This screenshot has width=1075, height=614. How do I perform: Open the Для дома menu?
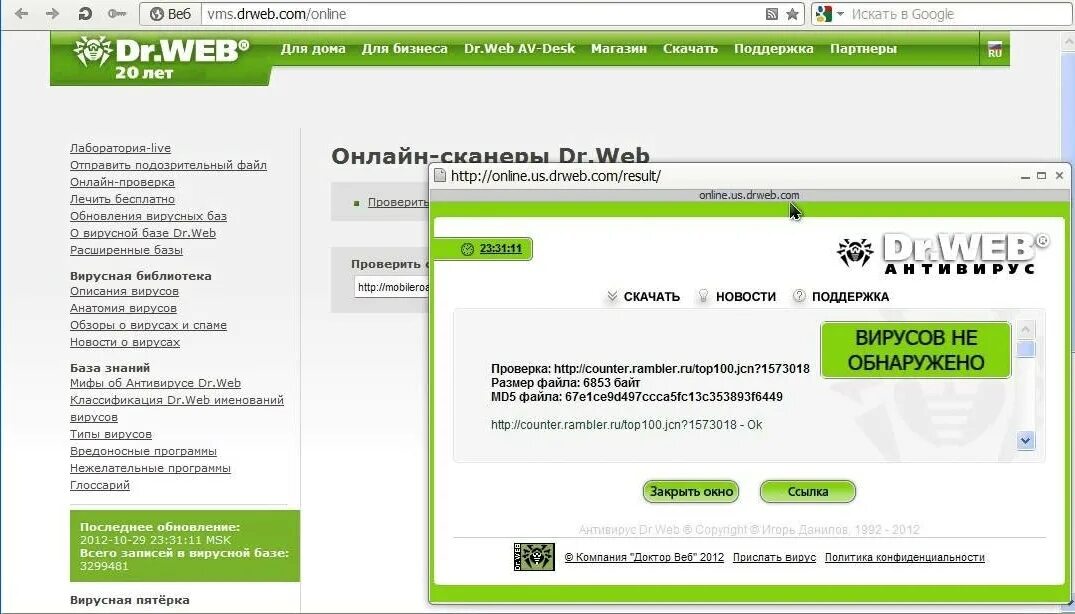click(313, 49)
